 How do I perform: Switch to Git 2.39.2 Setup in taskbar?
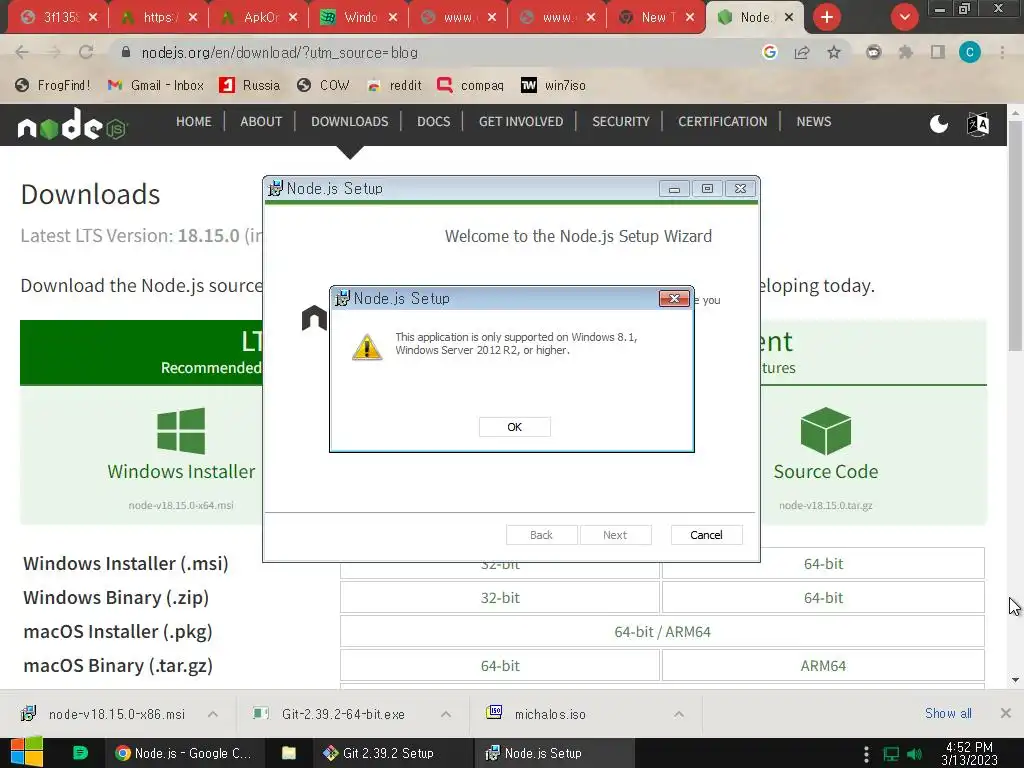[x=379, y=753]
